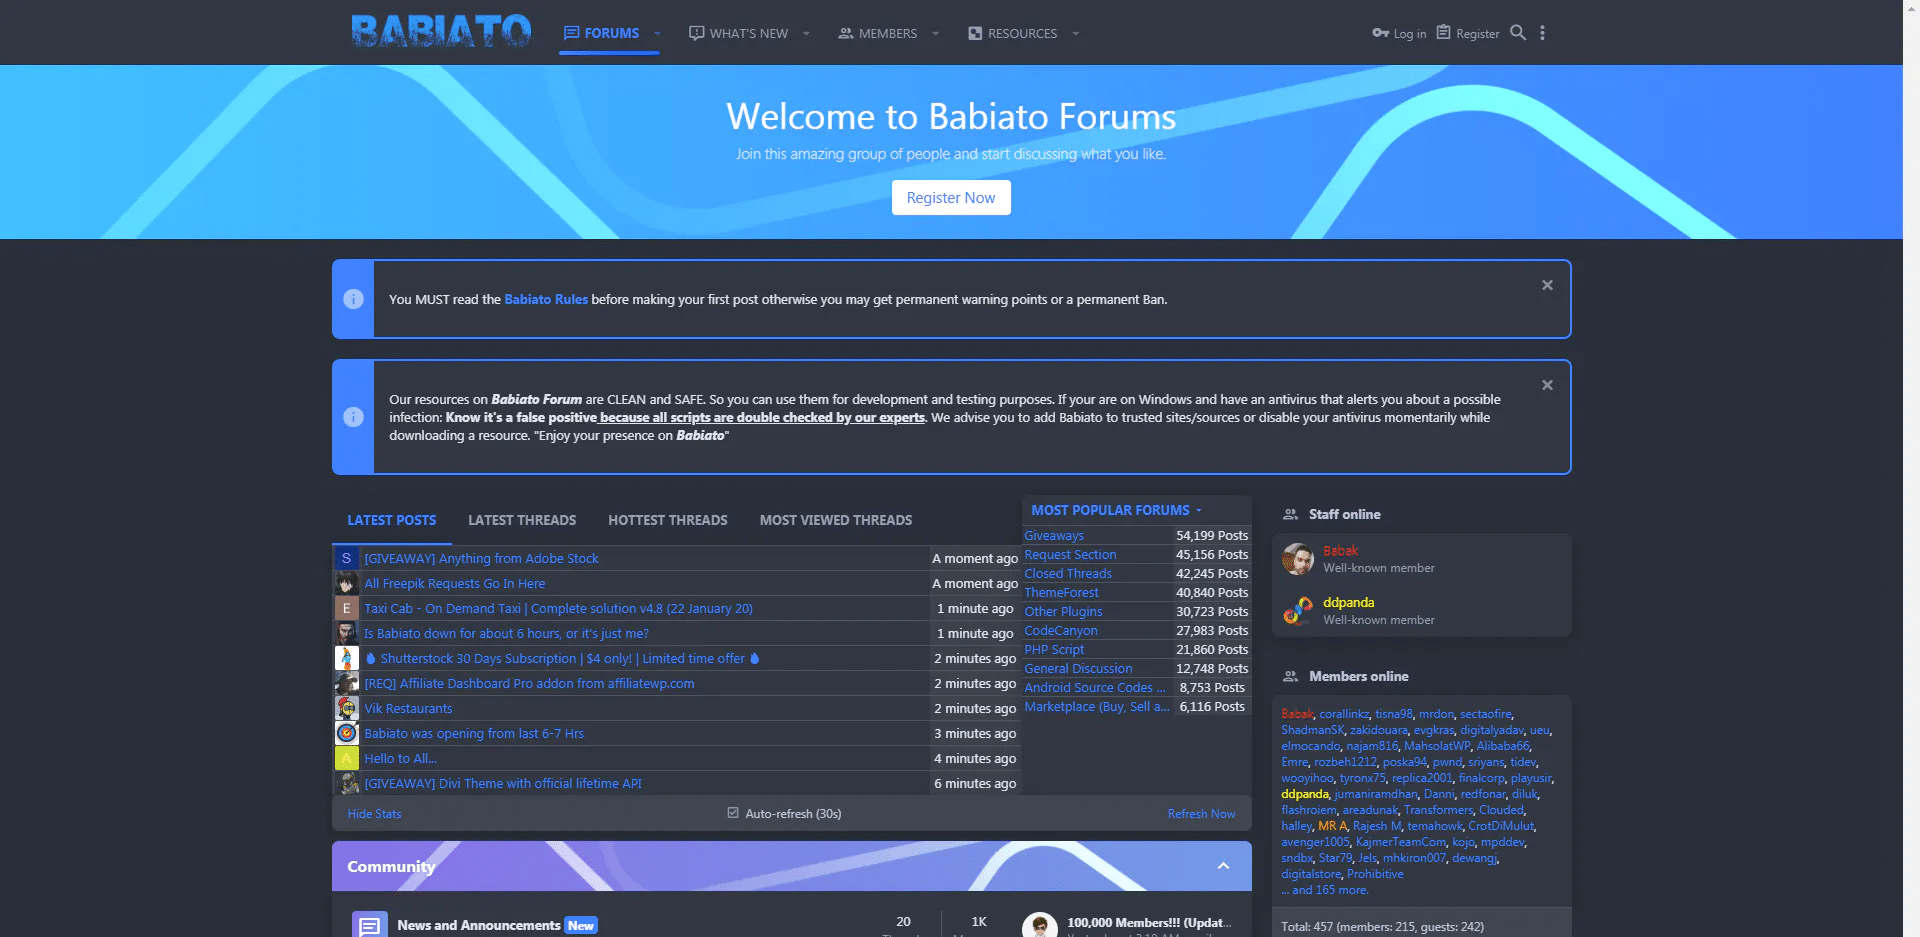Open Shutterstock 30 Days Subscription thread
The image size is (1920, 937).
[x=562, y=658]
